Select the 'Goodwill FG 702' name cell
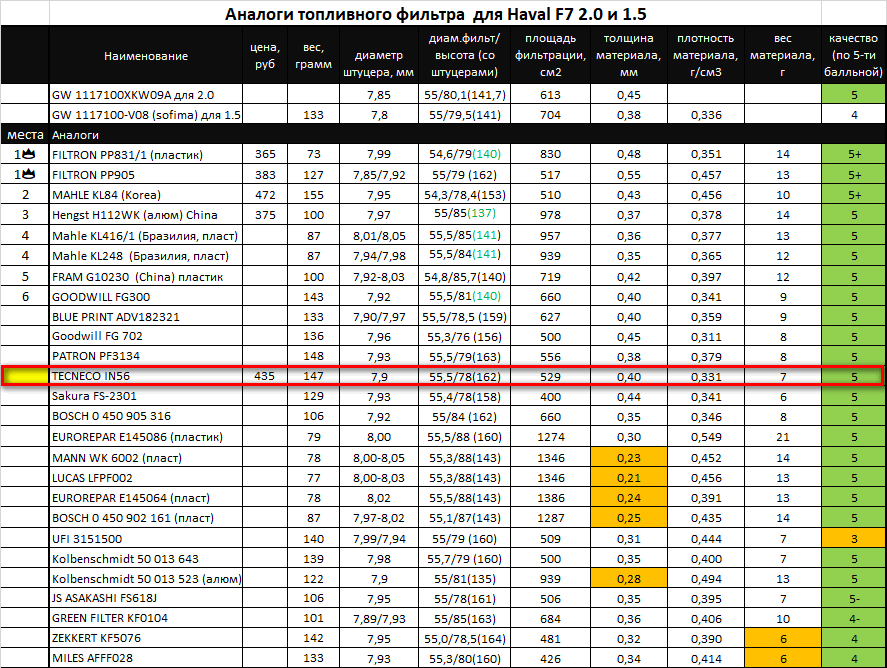The width and height of the screenshot is (887, 668). click(x=146, y=337)
